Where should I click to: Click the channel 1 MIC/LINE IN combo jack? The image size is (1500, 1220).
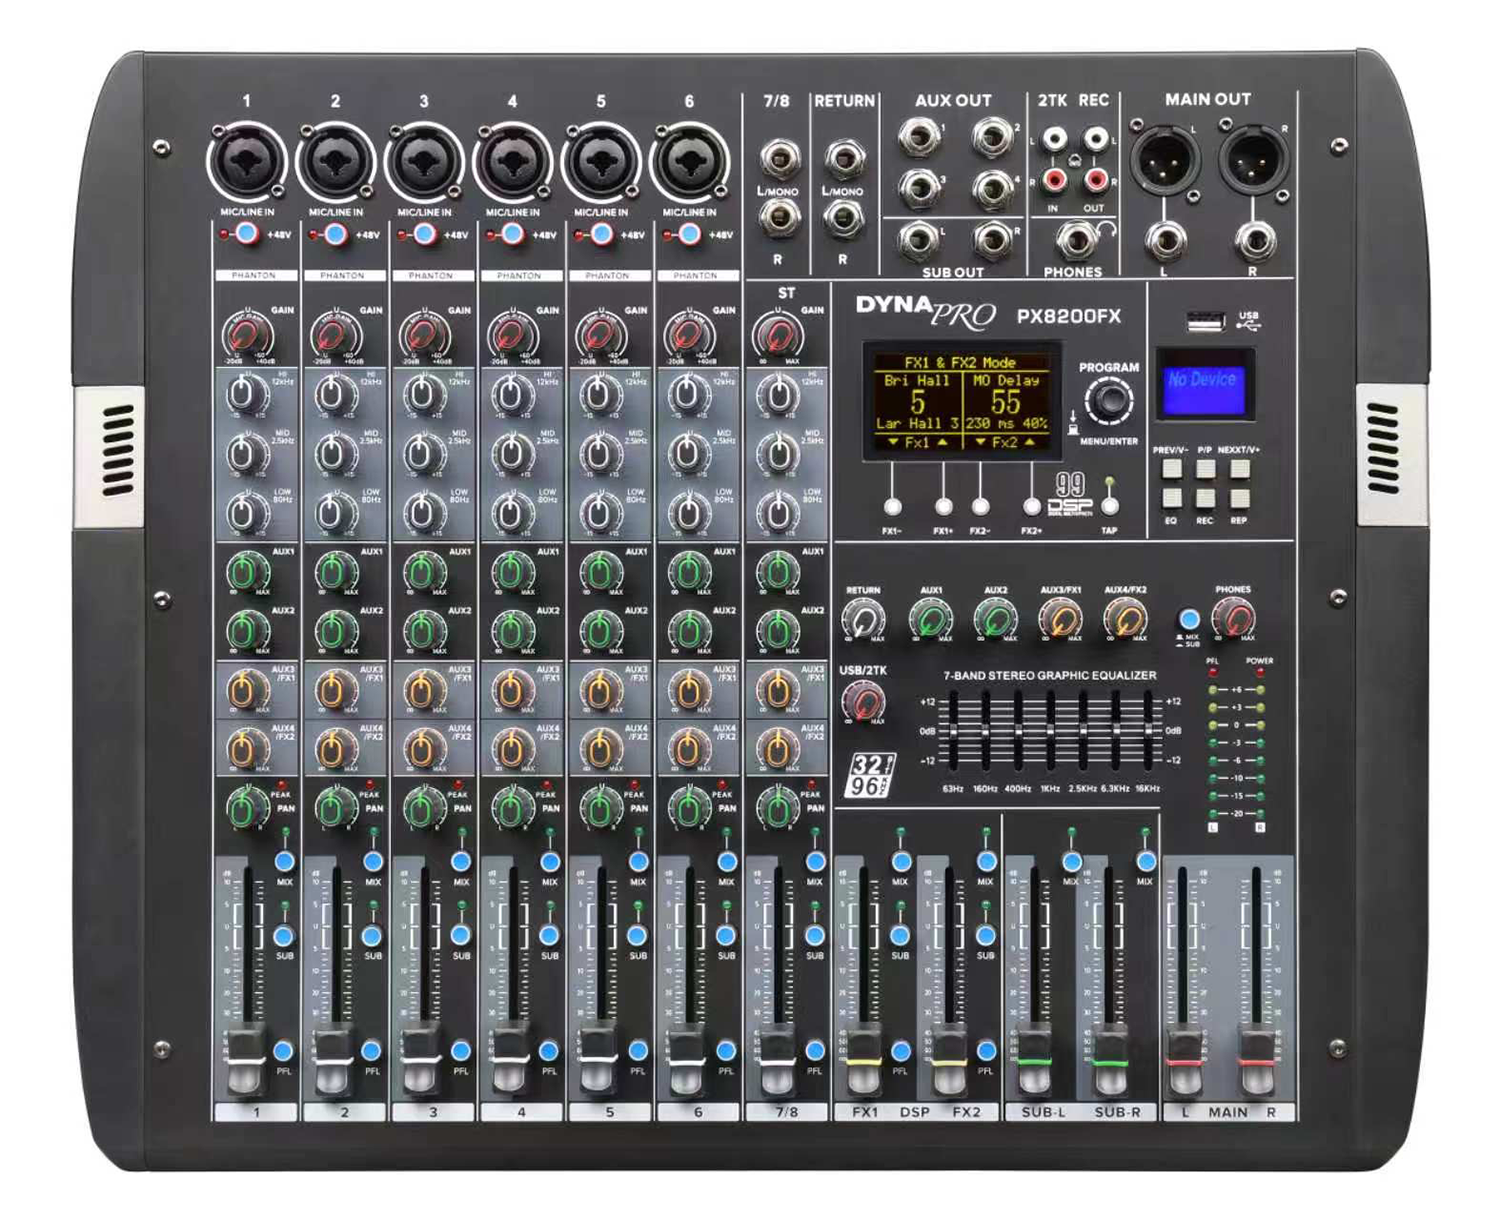click(x=247, y=161)
